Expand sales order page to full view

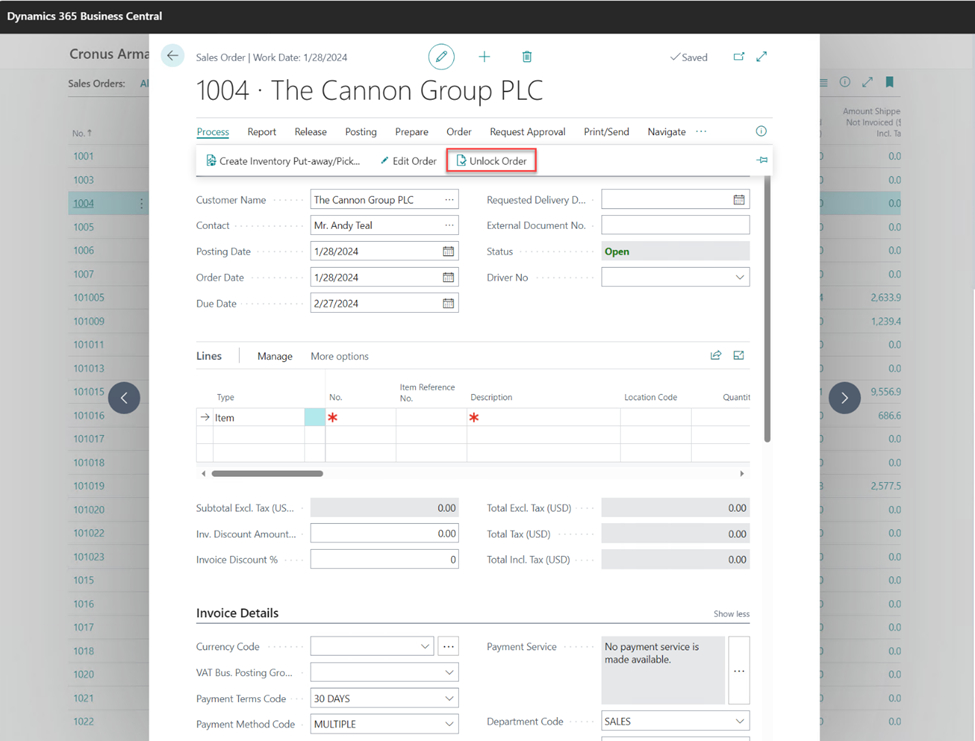pos(761,57)
